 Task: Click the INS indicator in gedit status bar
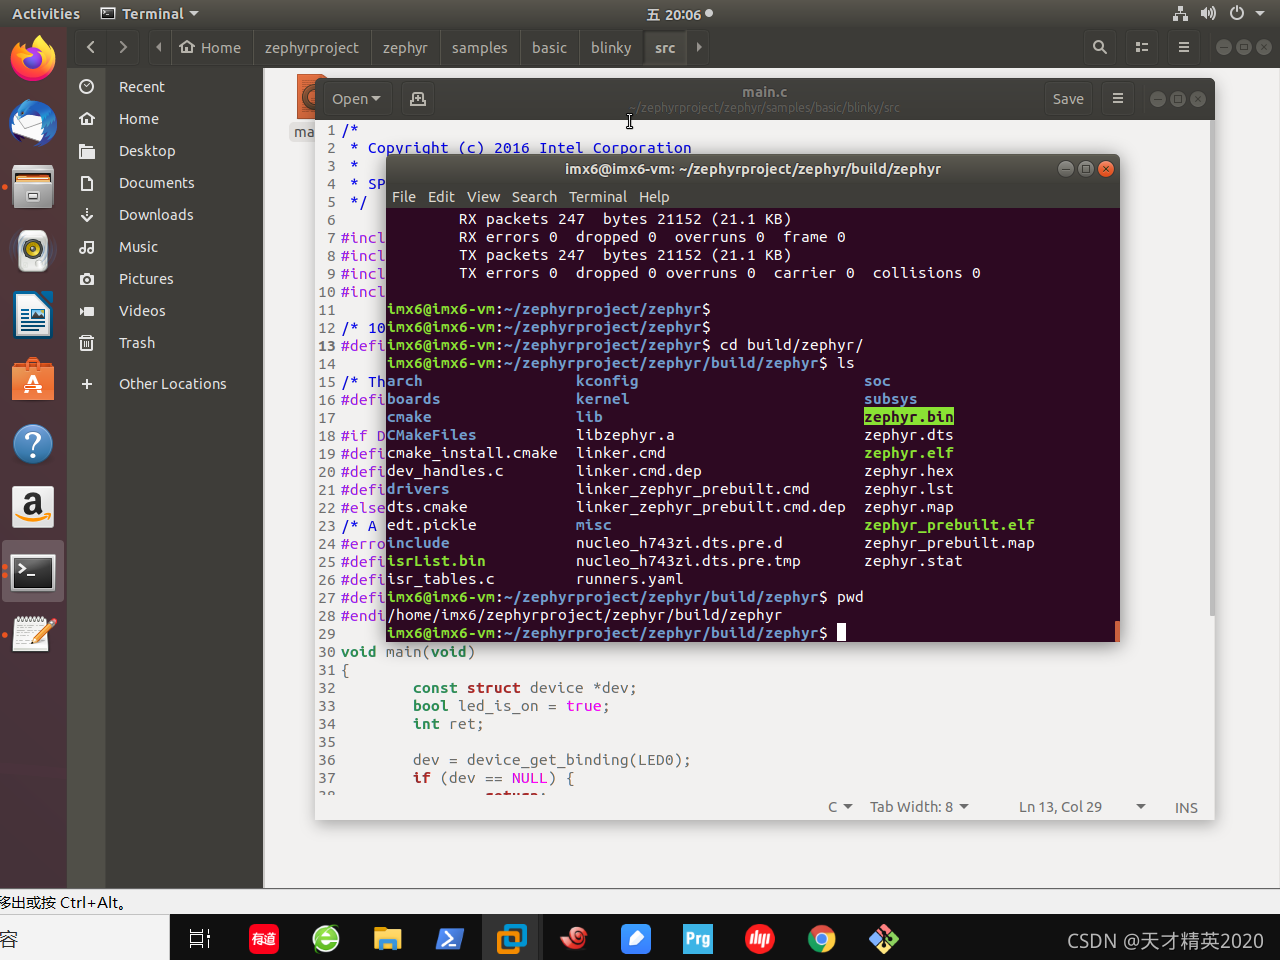coord(1186,808)
